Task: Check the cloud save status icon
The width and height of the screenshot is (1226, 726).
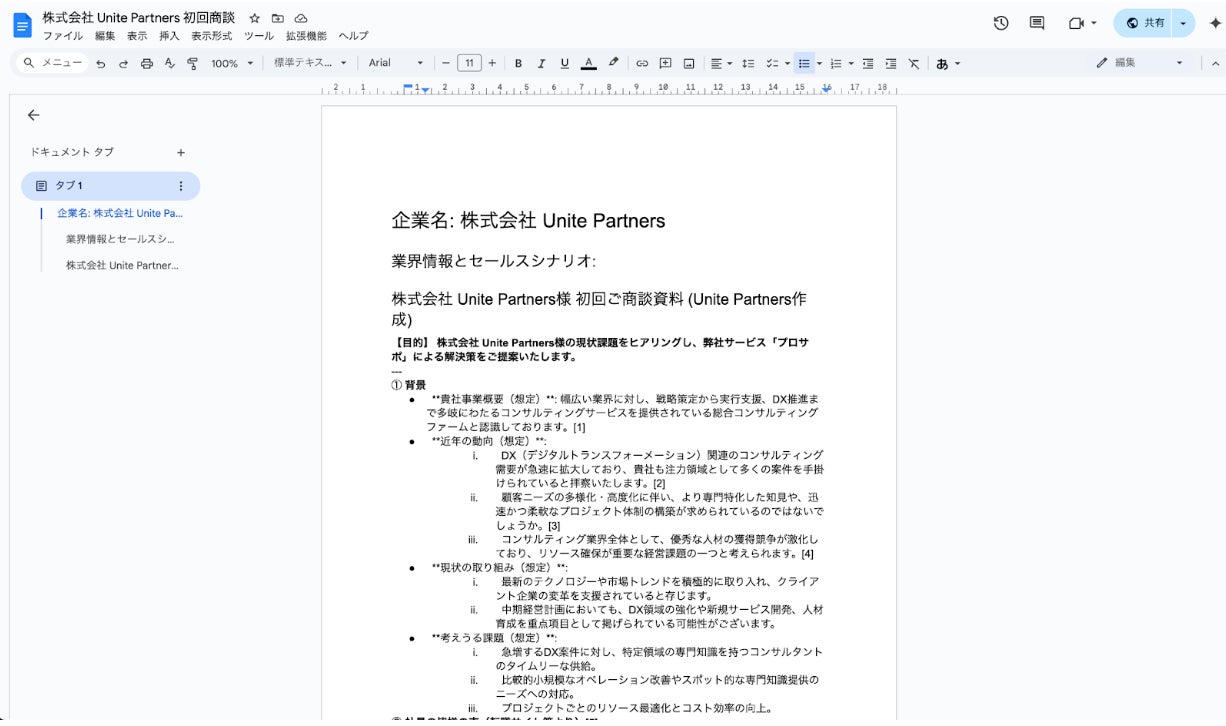Action: point(301,19)
